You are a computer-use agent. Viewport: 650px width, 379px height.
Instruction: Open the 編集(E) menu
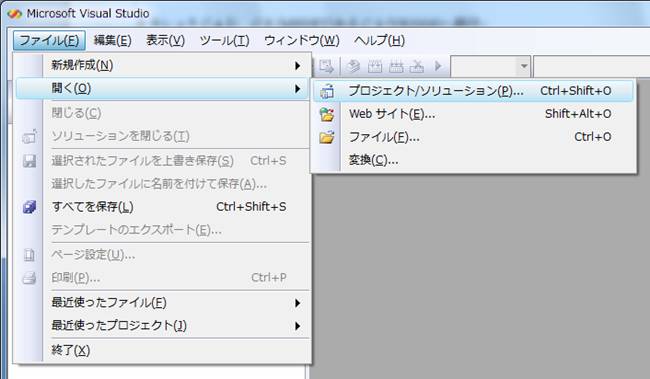coord(112,40)
